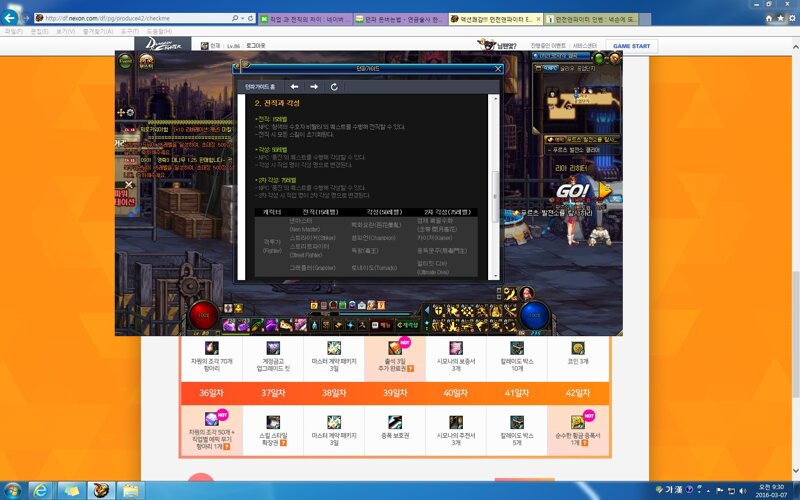Close the game guide window

pos(498,68)
